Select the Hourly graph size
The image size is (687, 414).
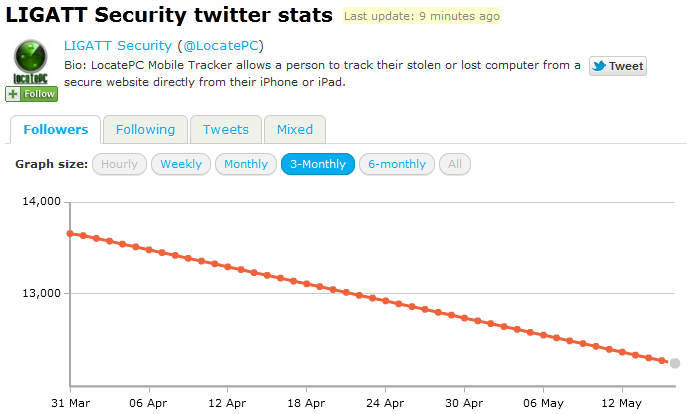(120, 164)
